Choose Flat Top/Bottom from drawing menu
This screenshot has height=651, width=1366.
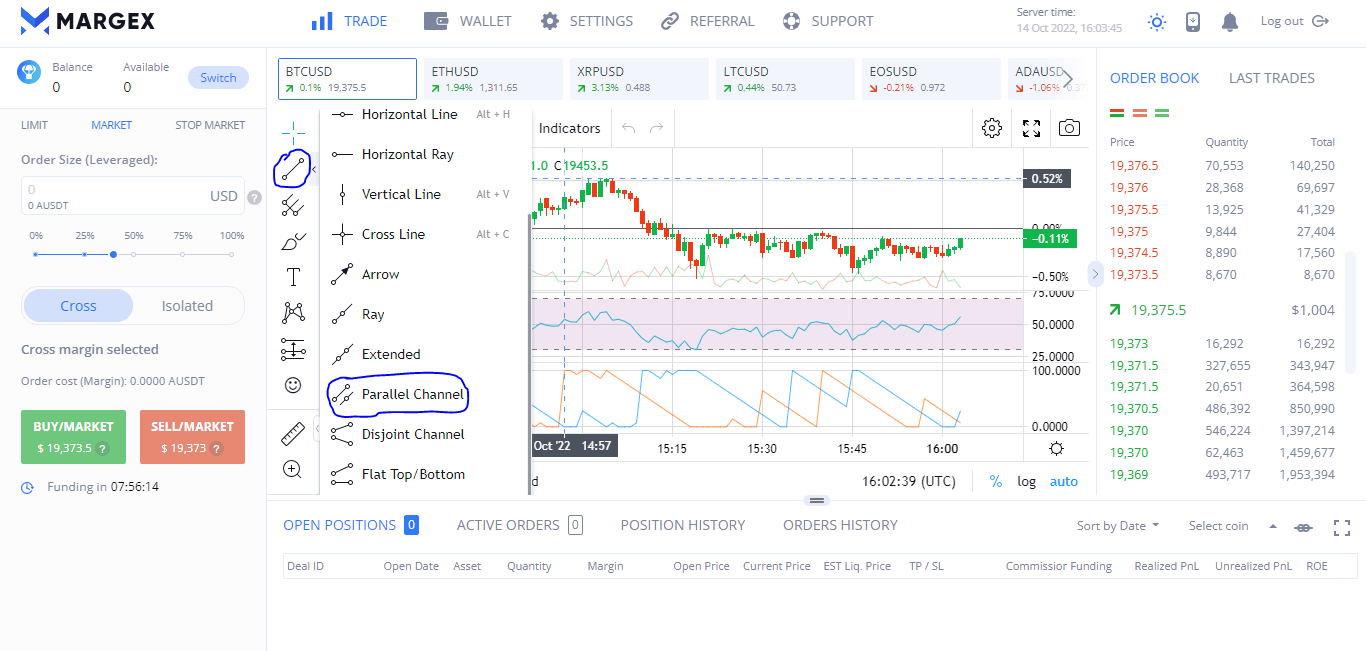tap(425, 474)
